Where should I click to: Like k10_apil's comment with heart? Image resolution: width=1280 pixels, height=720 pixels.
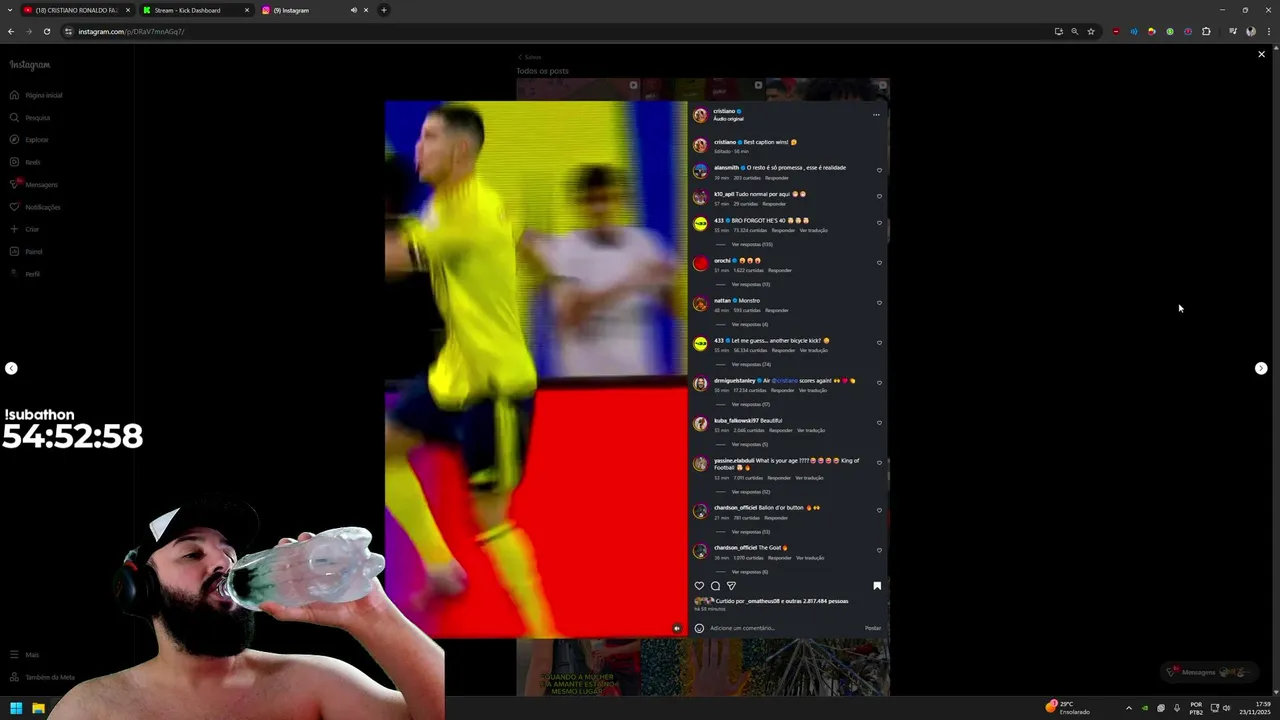click(879, 197)
